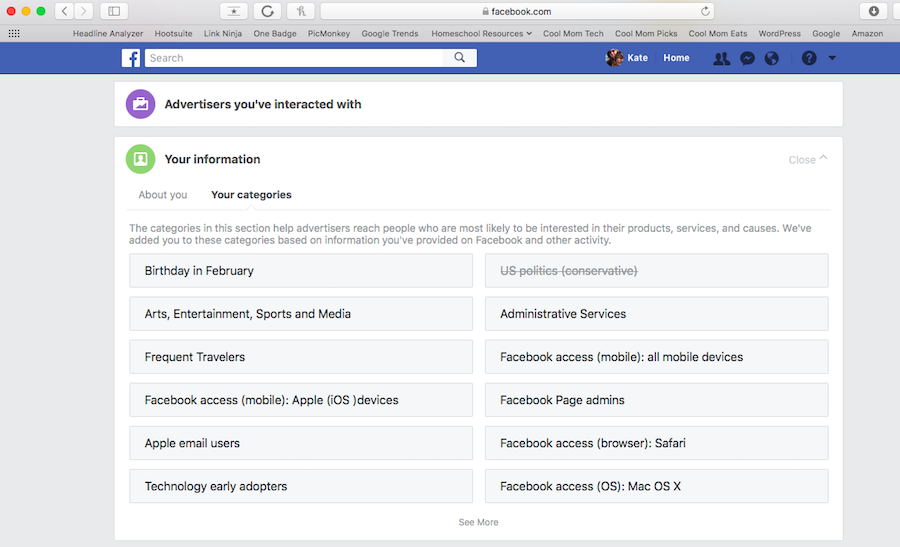
Task: Select the Frequent Travelers category
Action: click(x=301, y=356)
